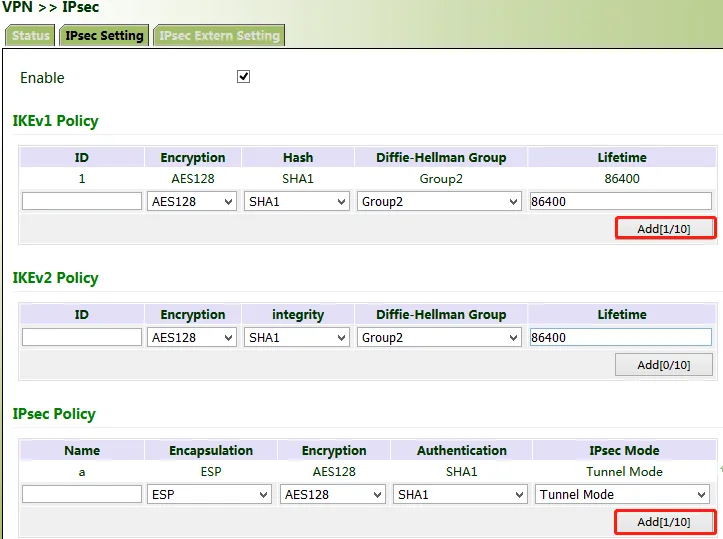Click Tunnel Mode value in IPsec policy row
Viewport: 723px width, 539px height.
point(624,472)
